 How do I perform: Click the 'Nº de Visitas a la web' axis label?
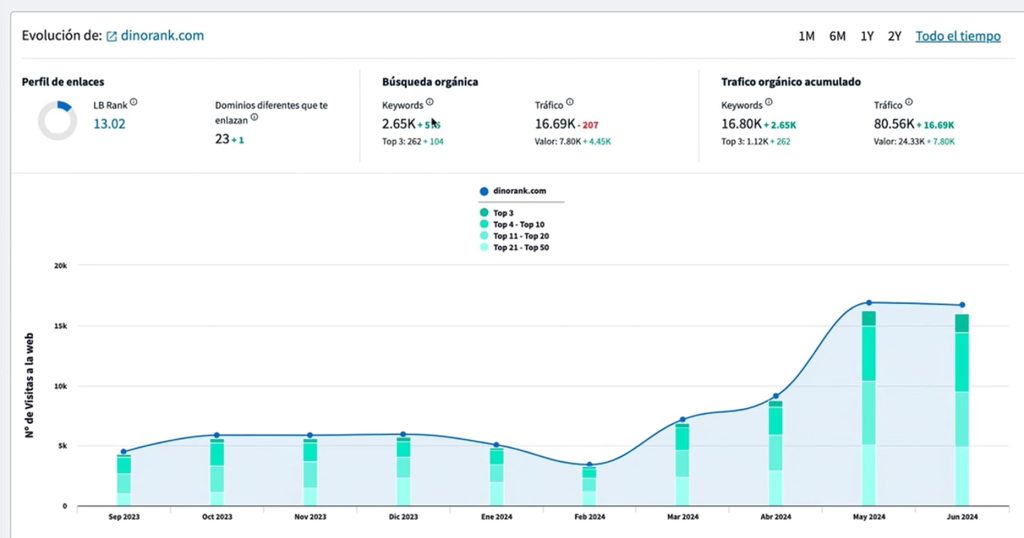29,385
